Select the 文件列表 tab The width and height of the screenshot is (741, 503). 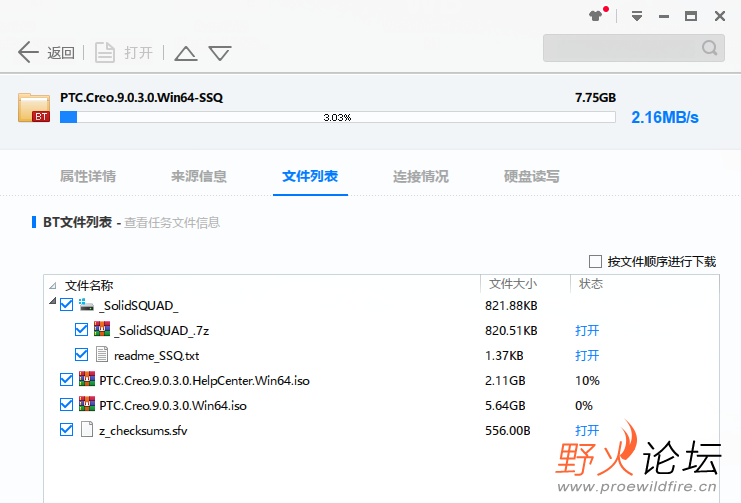310,176
